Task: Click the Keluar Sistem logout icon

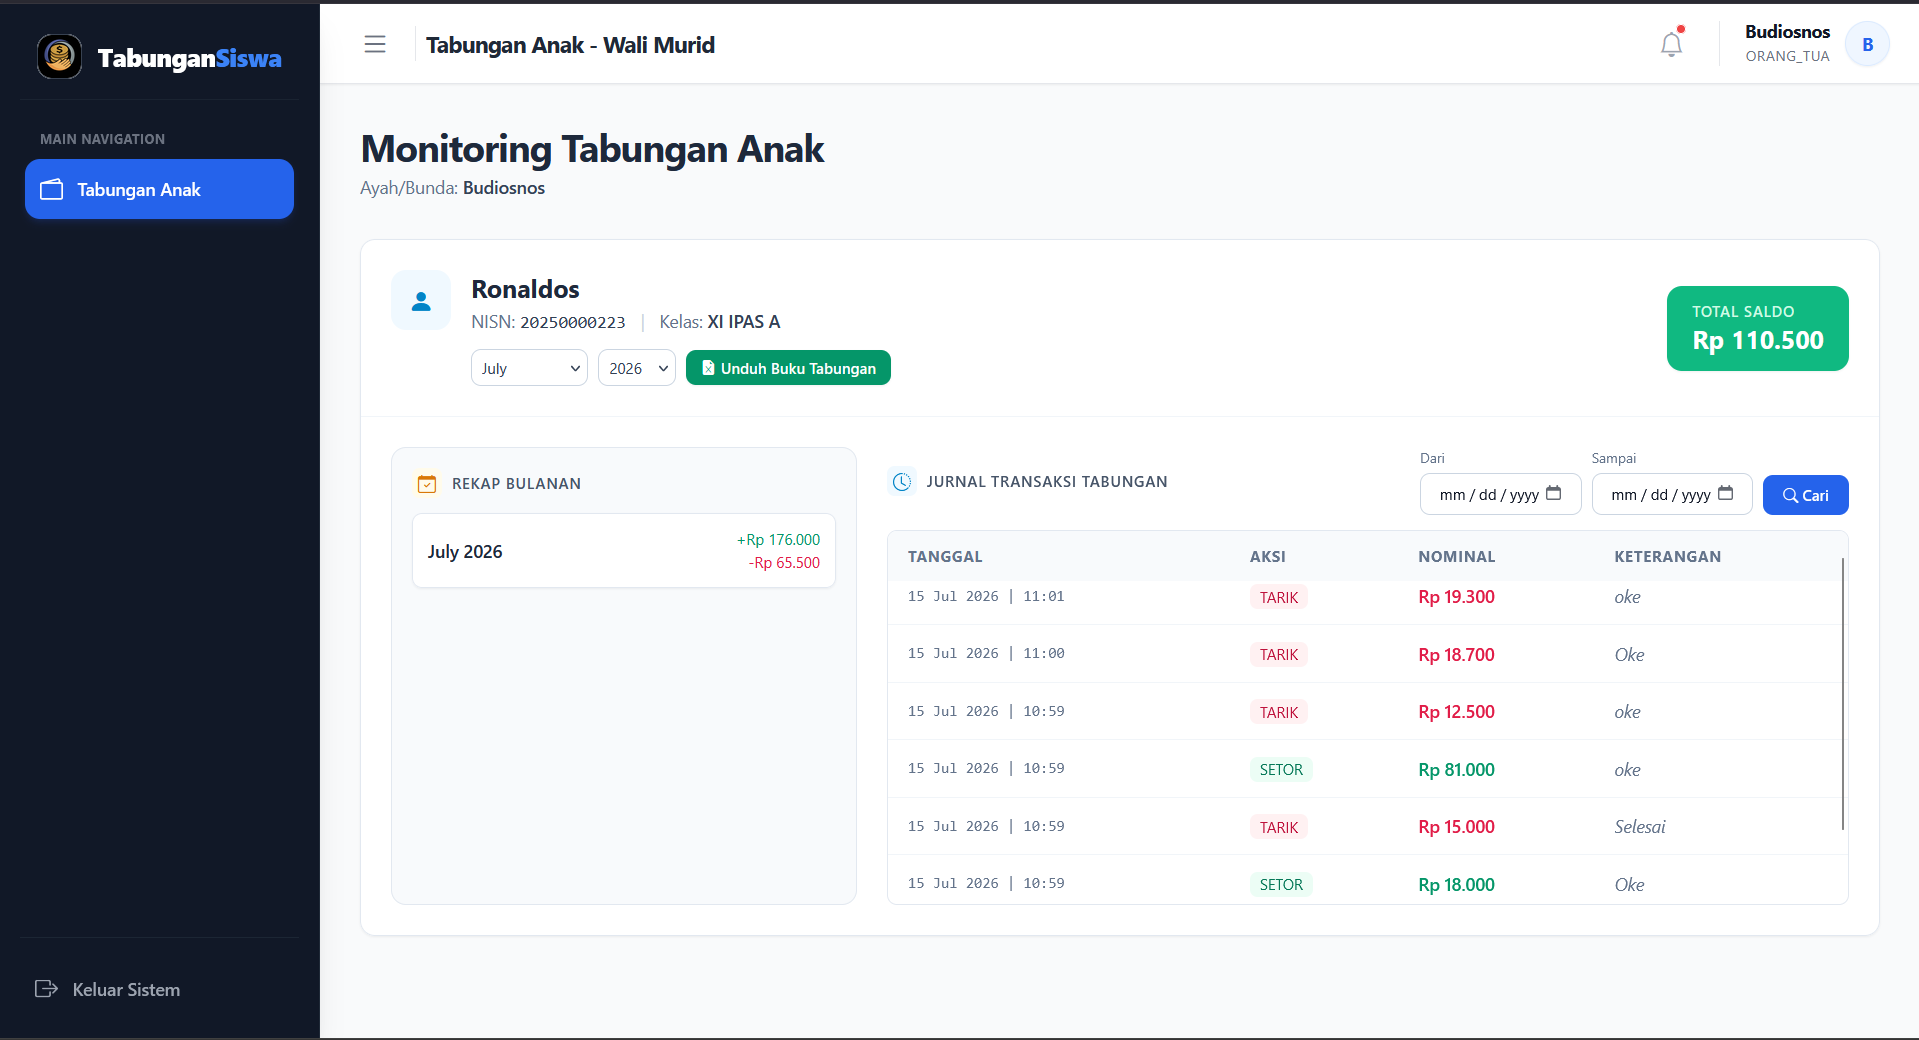Action: coord(46,989)
